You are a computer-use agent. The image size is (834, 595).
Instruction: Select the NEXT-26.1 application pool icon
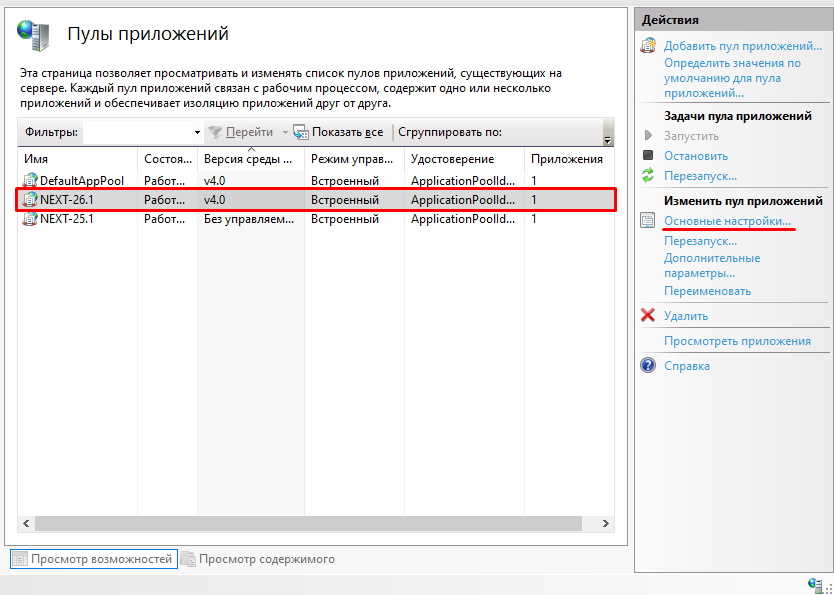(x=28, y=199)
